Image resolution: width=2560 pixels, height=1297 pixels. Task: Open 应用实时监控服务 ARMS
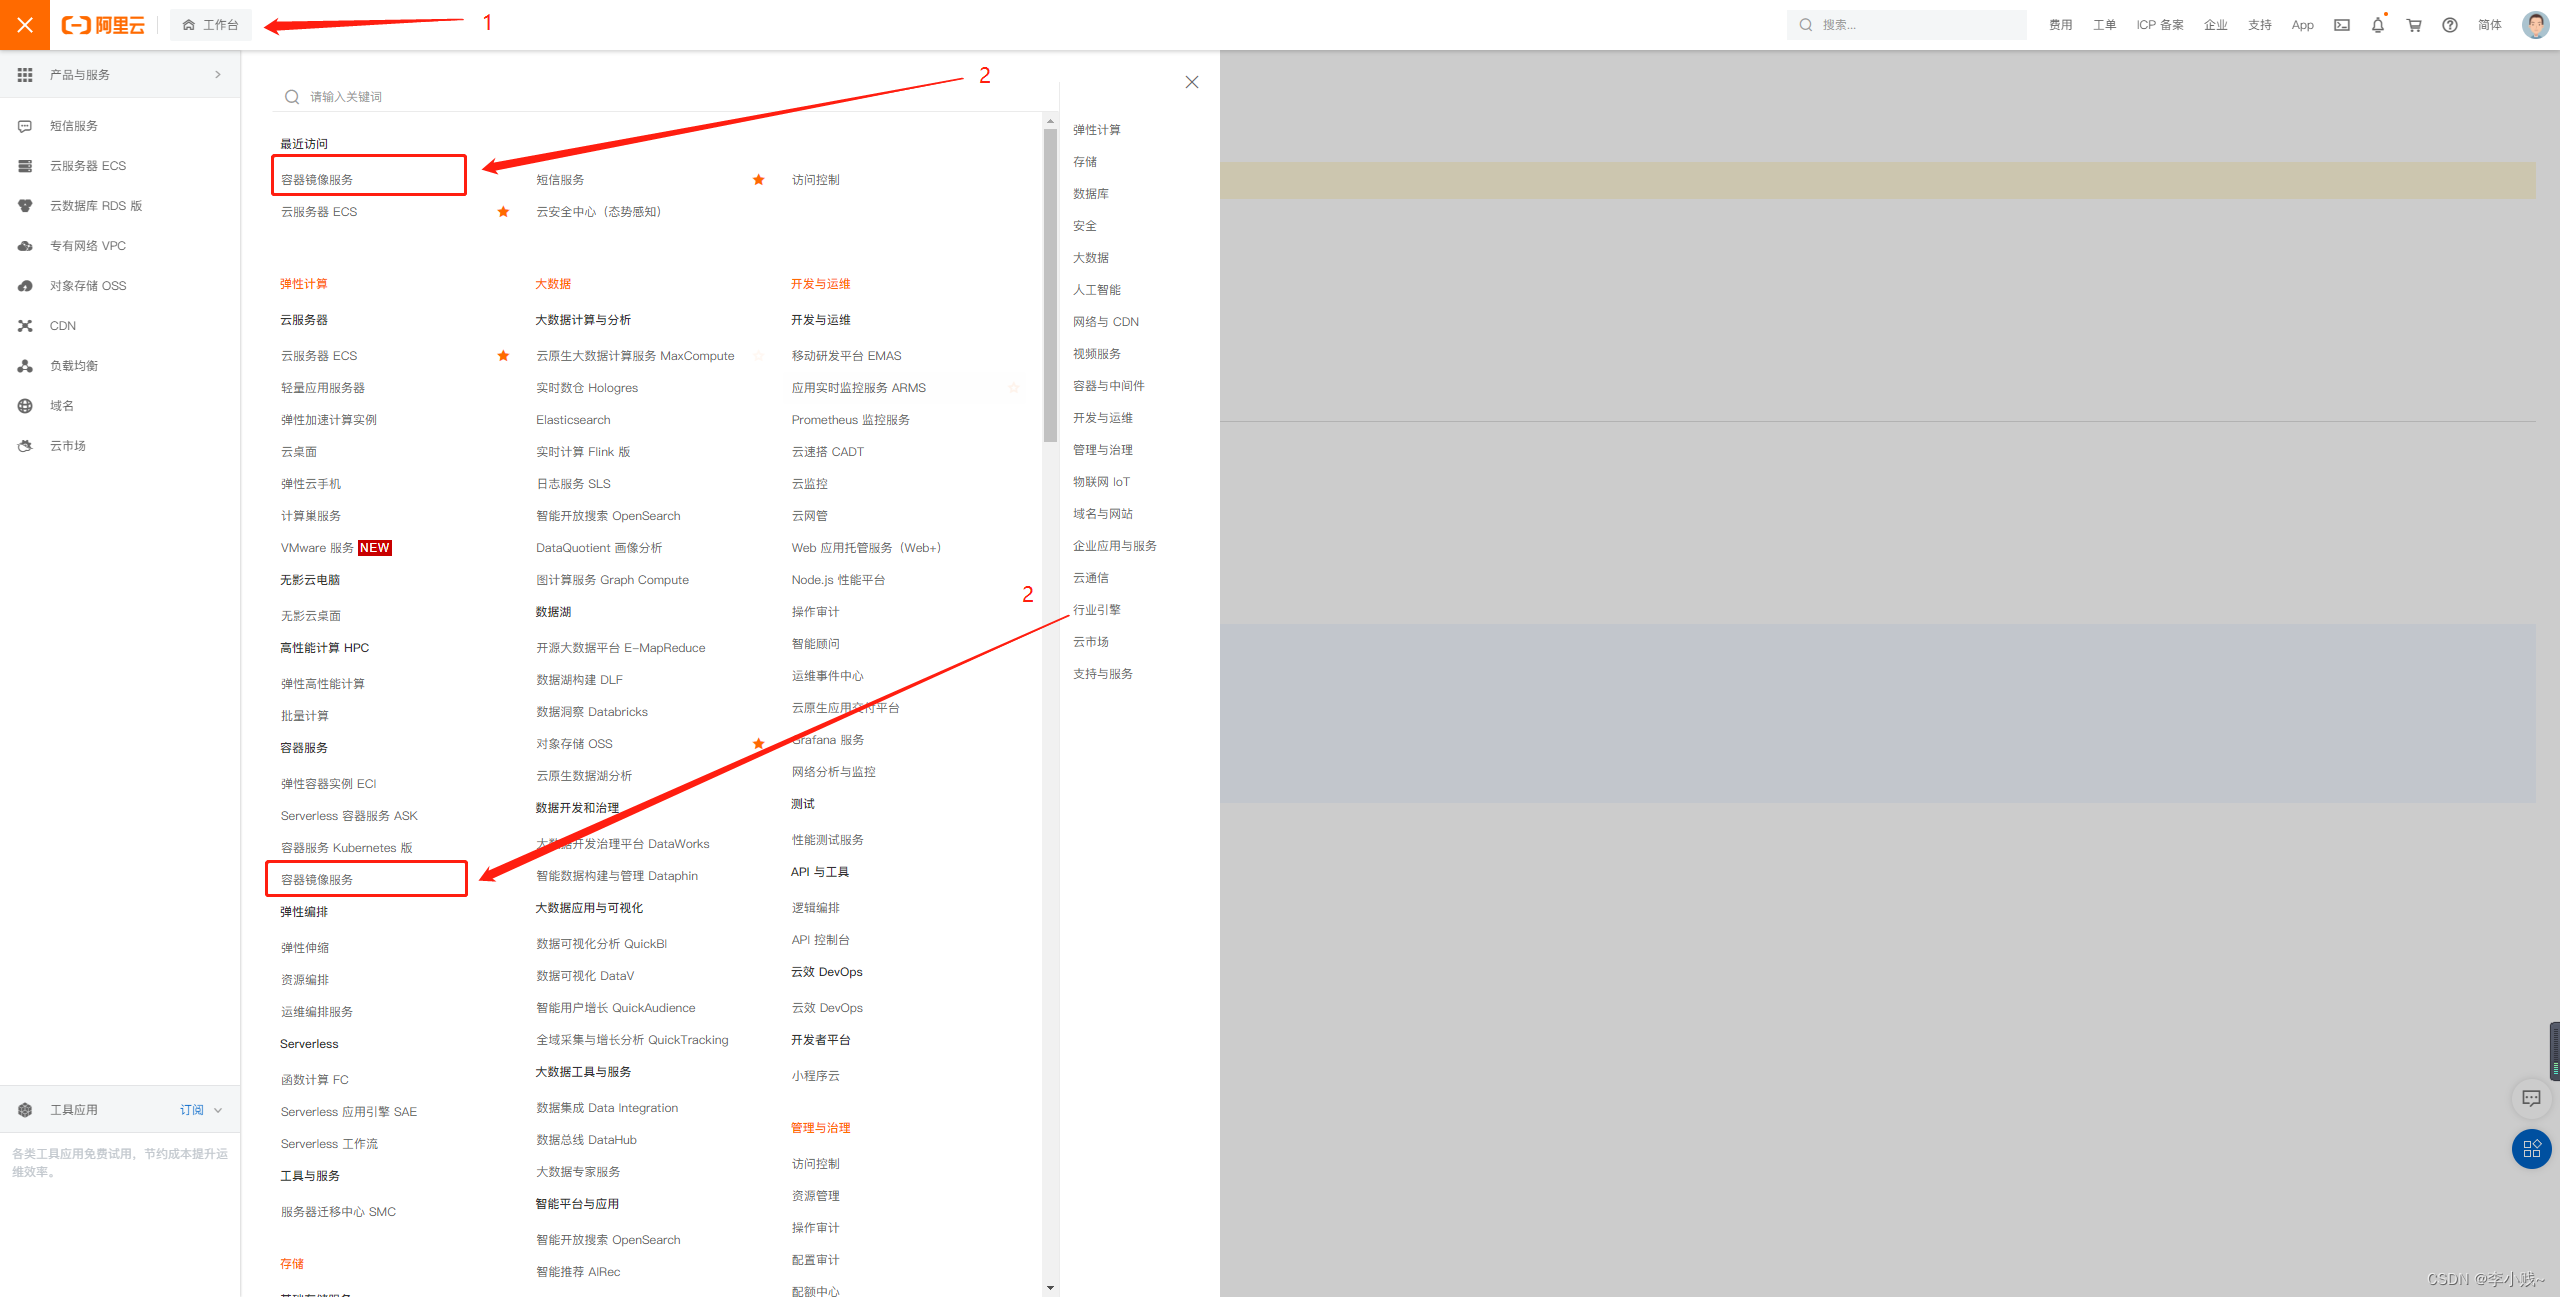[859, 388]
